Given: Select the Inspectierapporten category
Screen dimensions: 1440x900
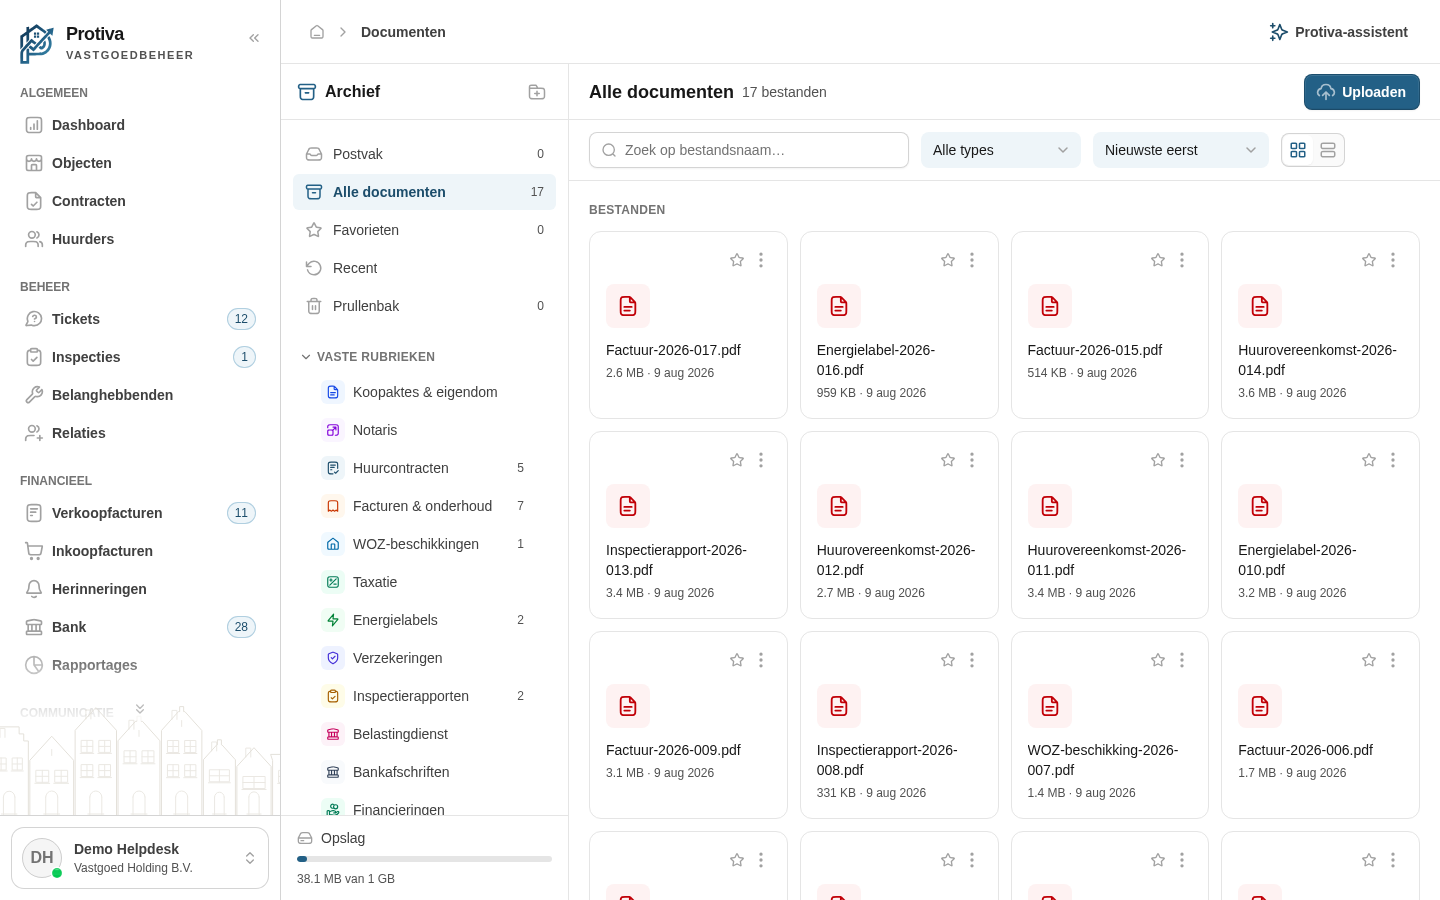Looking at the screenshot, I should (x=424, y=696).
